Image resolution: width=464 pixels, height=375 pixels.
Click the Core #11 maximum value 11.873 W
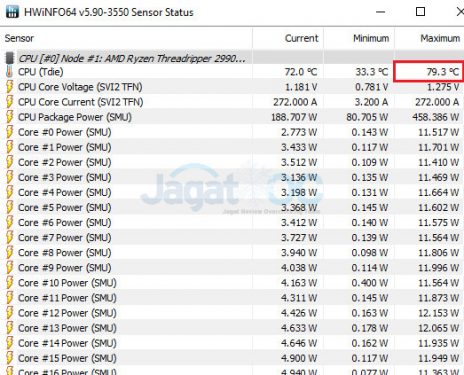[x=439, y=298]
